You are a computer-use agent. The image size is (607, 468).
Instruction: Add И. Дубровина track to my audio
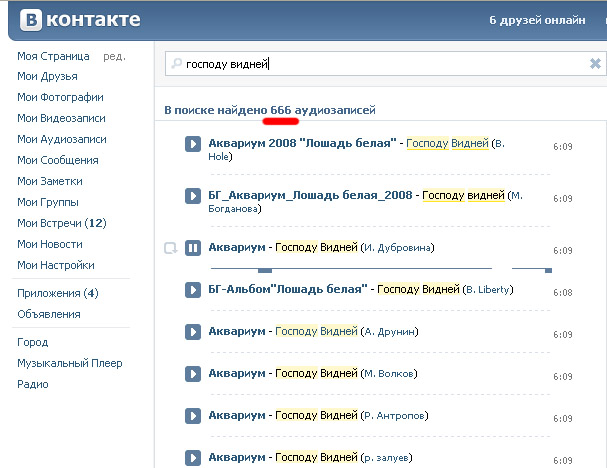tap(171, 248)
